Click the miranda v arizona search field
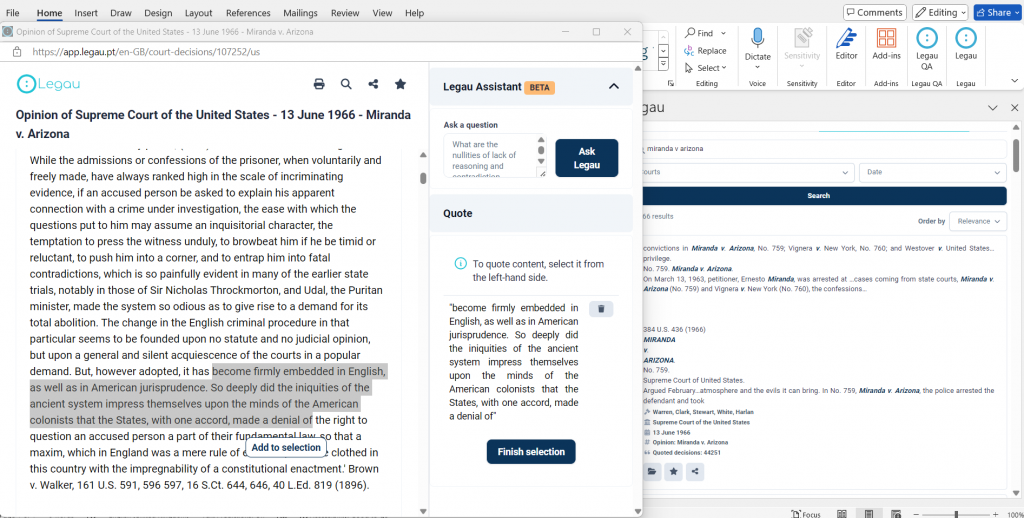This screenshot has width=1024, height=518. [824, 149]
